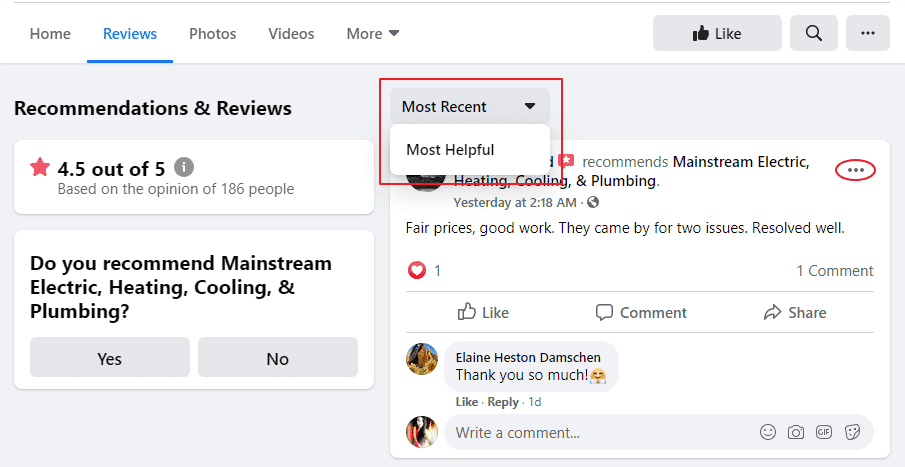Open the "Yesterday at 2:18 AM" timestamp
905x467 pixels.
pos(515,203)
